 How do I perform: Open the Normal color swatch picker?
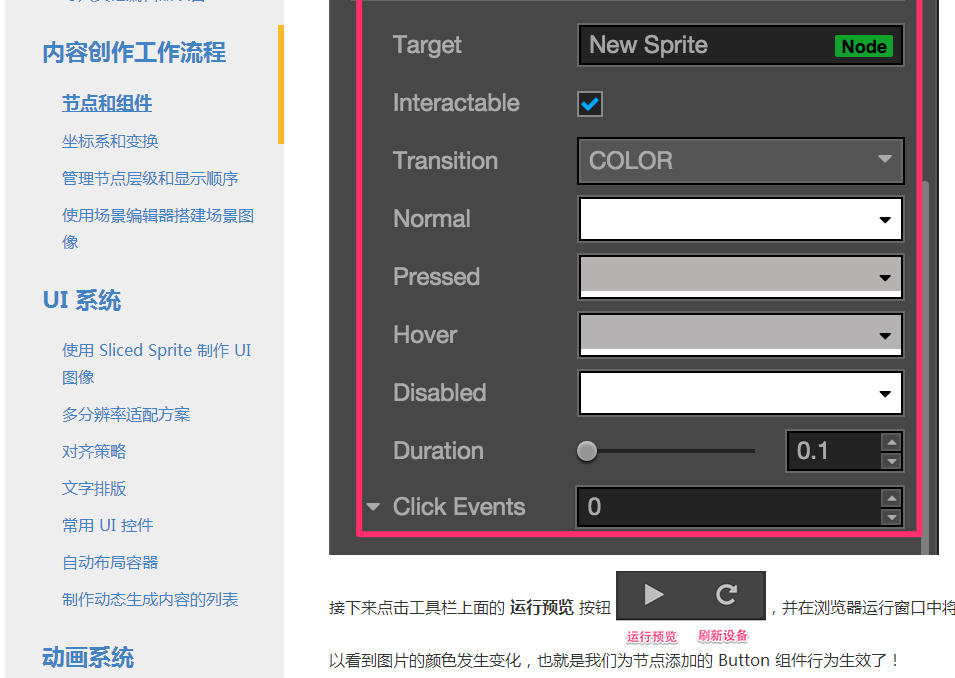(740, 219)
